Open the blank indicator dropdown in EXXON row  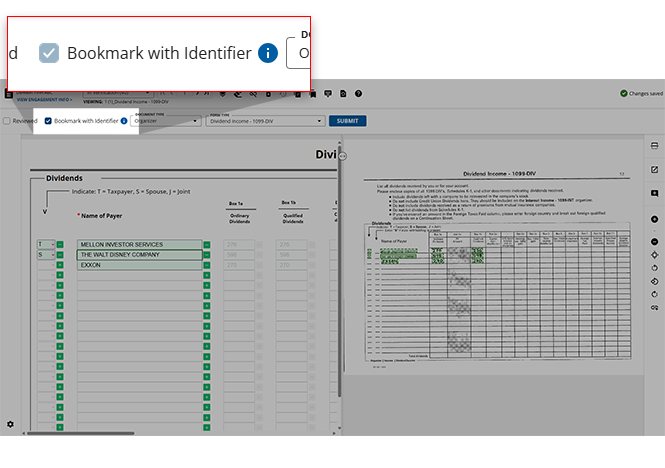tap(46, 265)
